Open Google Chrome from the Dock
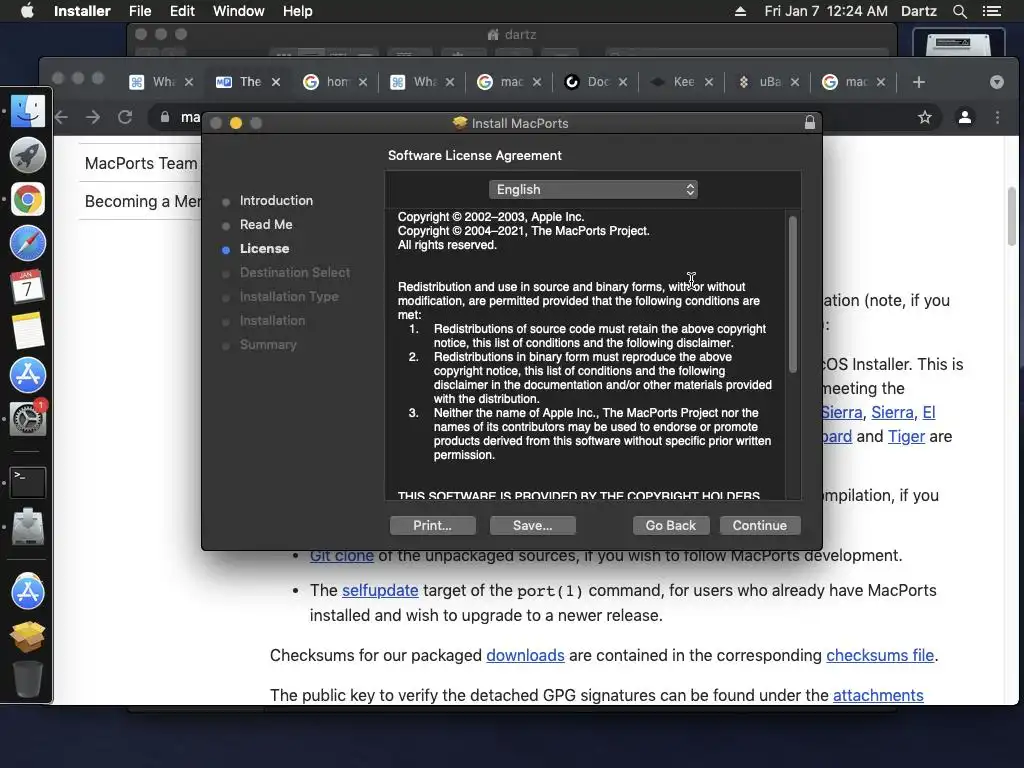Image resolution: width=1024 pixels, height=768 pixels. [x=27, y=199]
